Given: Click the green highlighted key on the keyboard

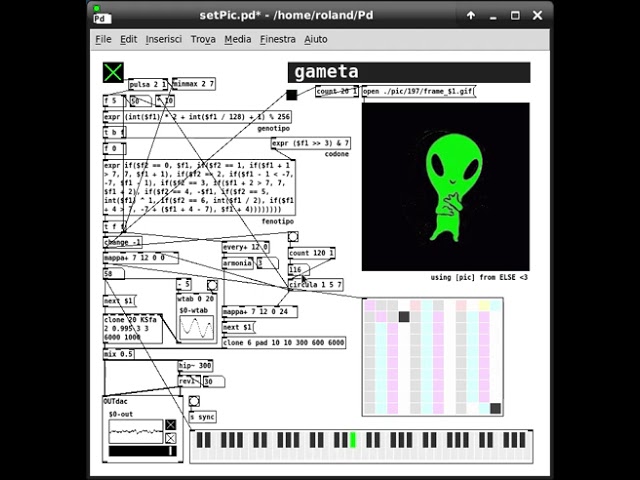Looking at the screenshot, I should pyautogui.click(x=353, y=440).
